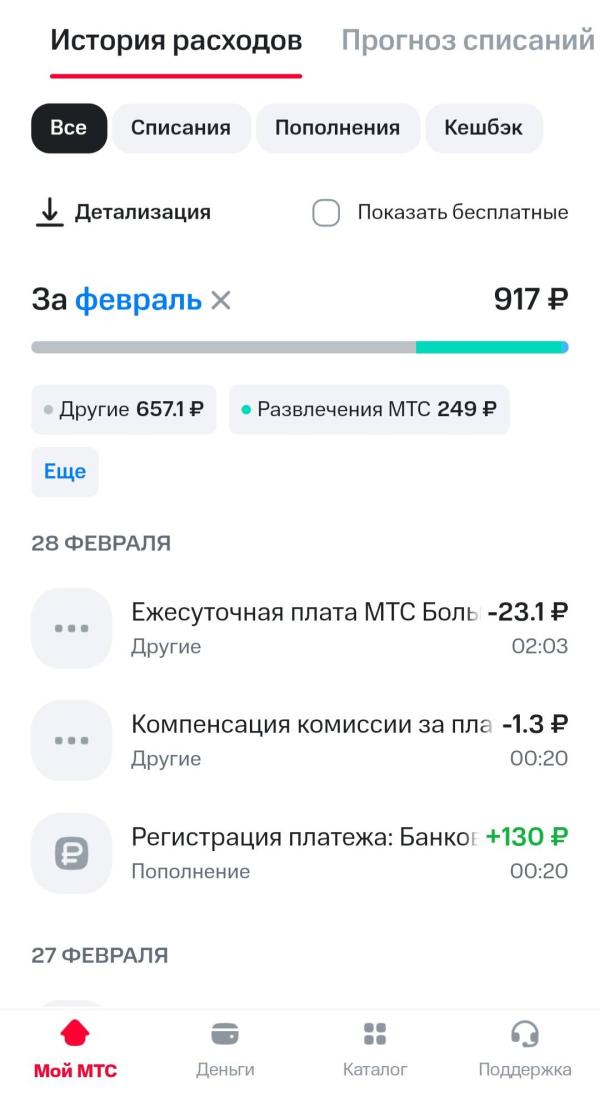This screenshot has width=600, height=1095.
Task: Clear the февраль filter with the X
Action: (x=221, y=300)
